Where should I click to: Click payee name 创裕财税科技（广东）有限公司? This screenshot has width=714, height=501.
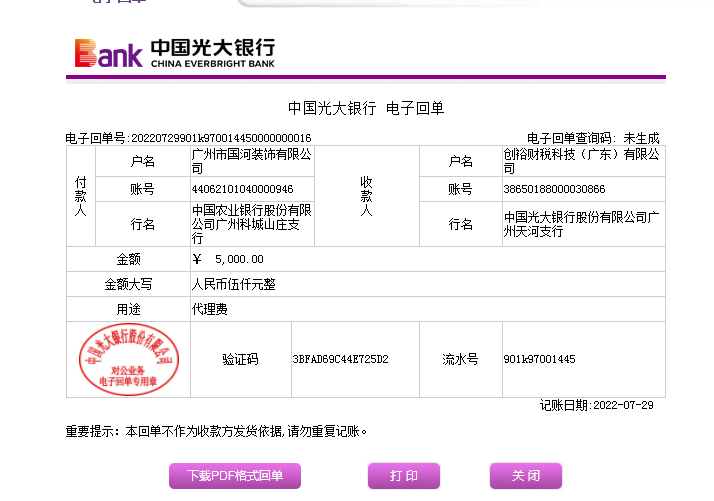coord(581,161)
